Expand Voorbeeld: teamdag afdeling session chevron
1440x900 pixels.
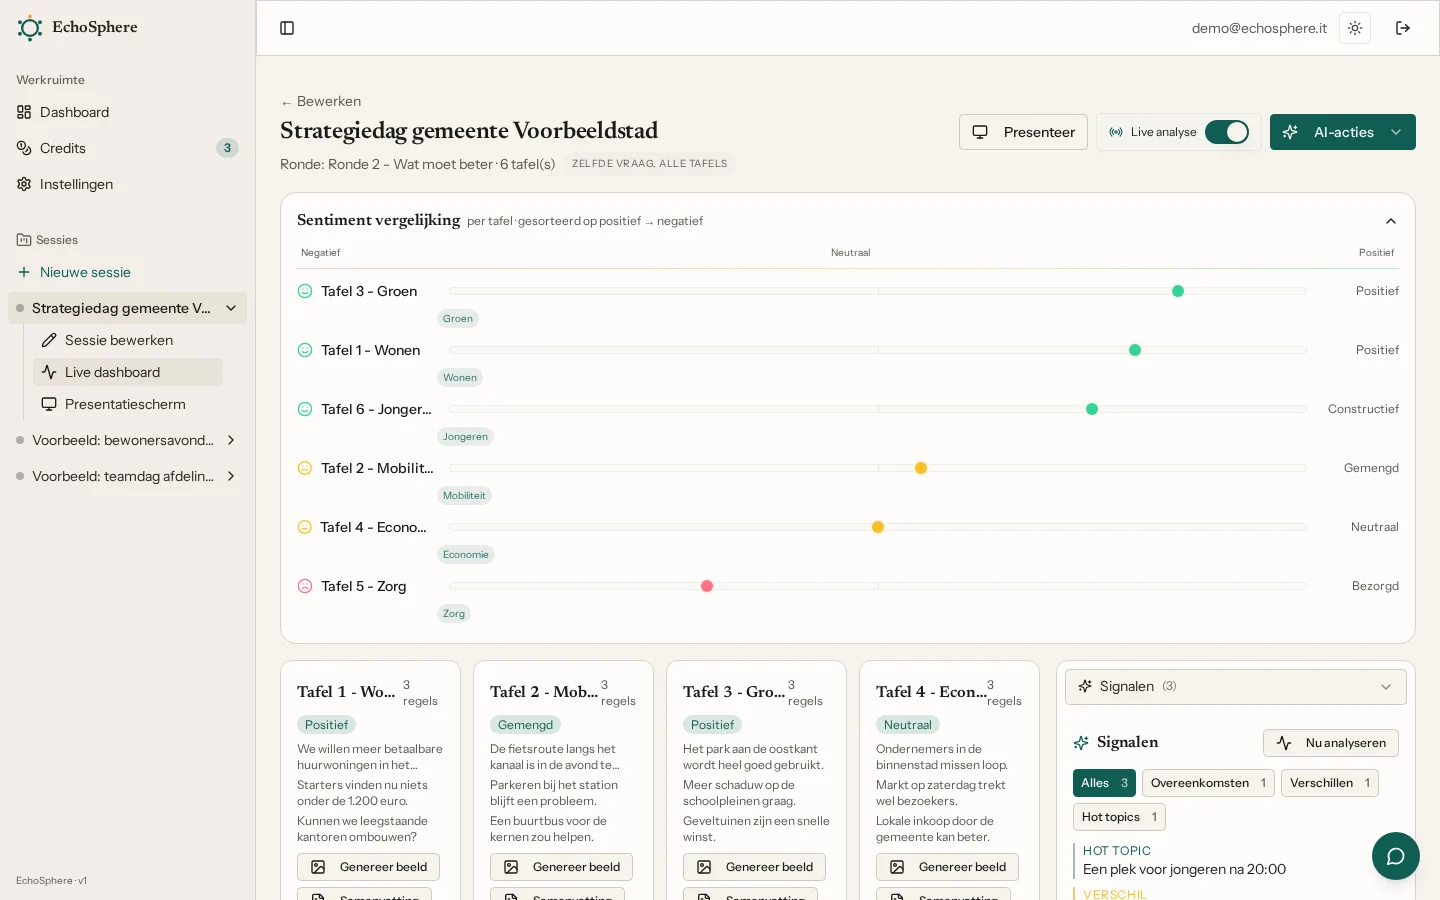(x=231, y=476)
